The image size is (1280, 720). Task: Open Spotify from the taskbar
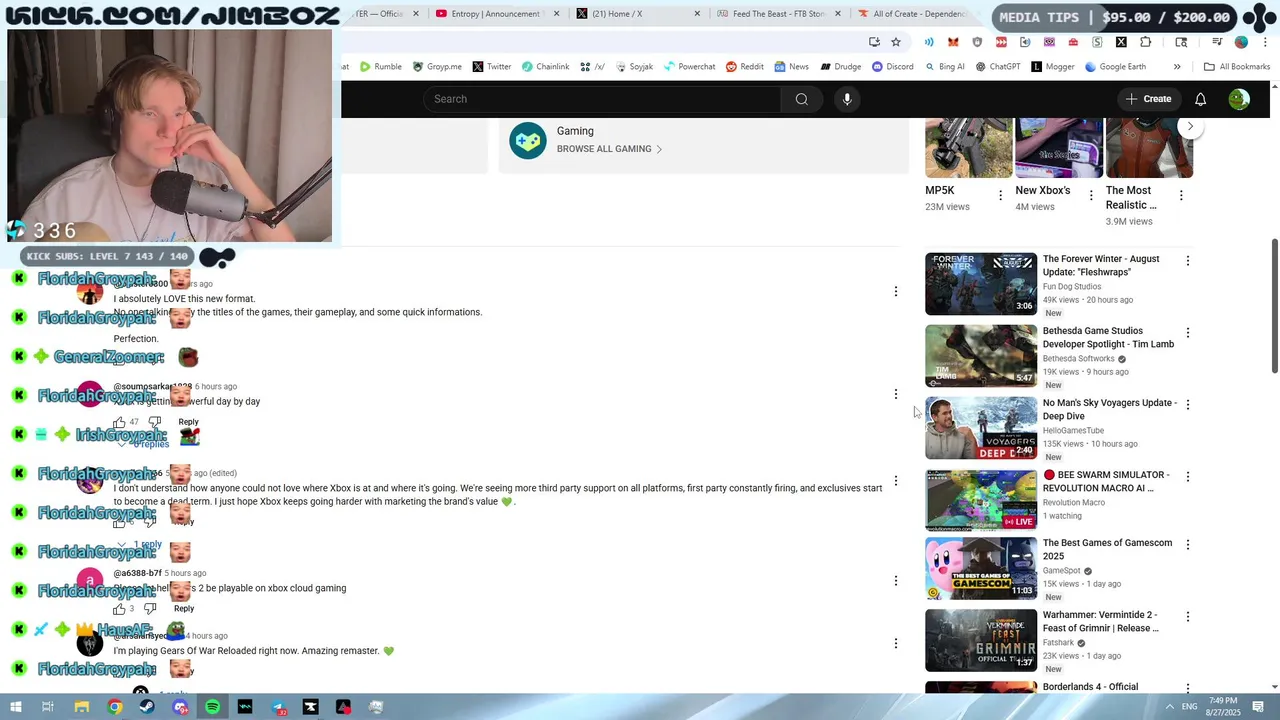(x=212, y=707)
